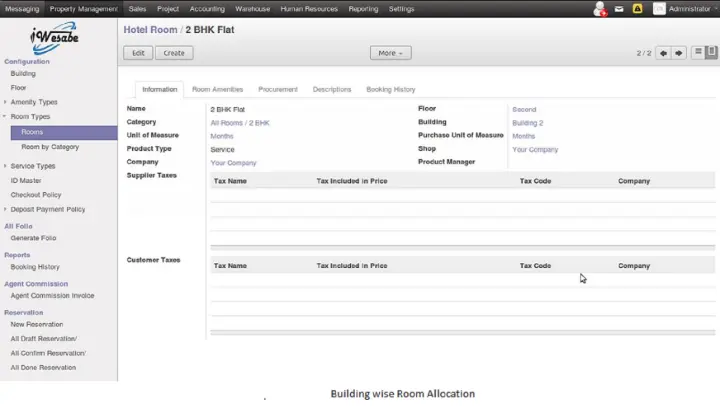Open the messages envelope icon
The height and width of the screenshot is (408, 720).
[620, 9]
